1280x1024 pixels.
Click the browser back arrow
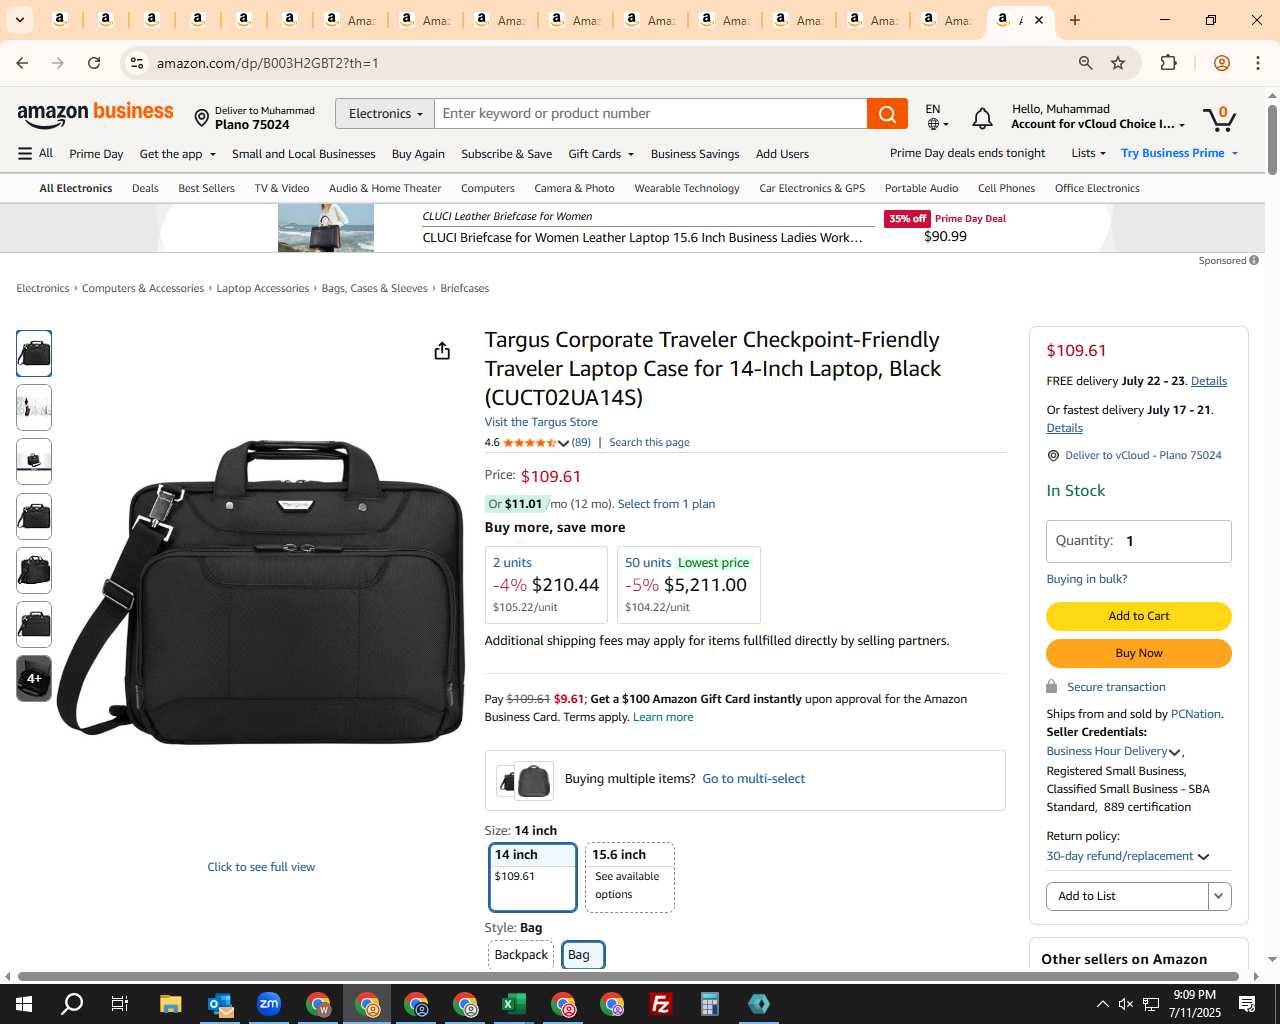pos(22,63)
